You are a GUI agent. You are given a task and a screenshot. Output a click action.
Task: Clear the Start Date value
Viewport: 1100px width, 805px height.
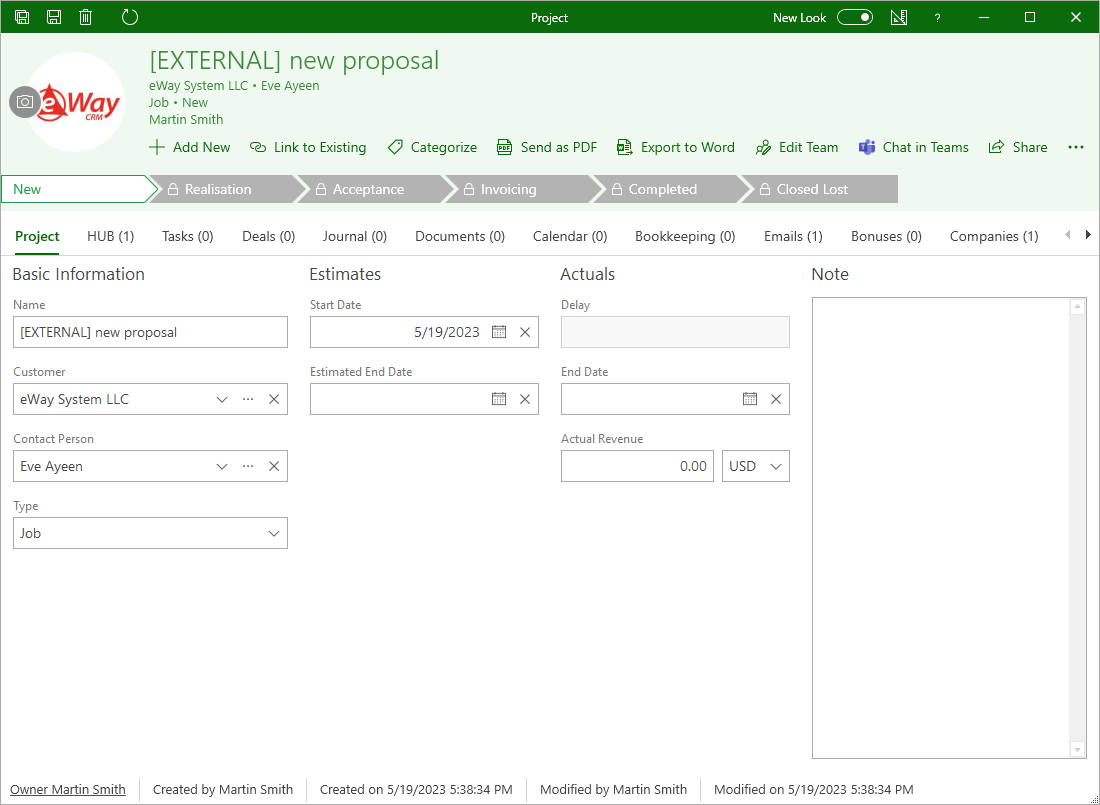[525, 332]
